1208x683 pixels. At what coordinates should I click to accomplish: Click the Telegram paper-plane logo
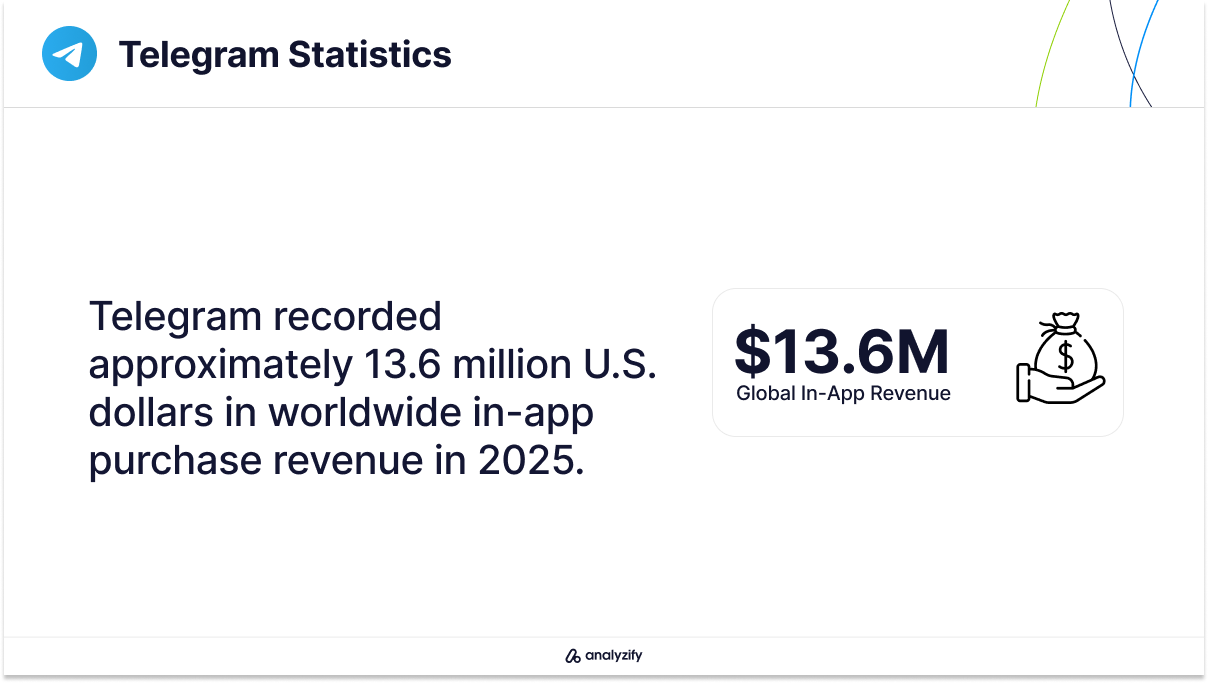pos(69,54)
